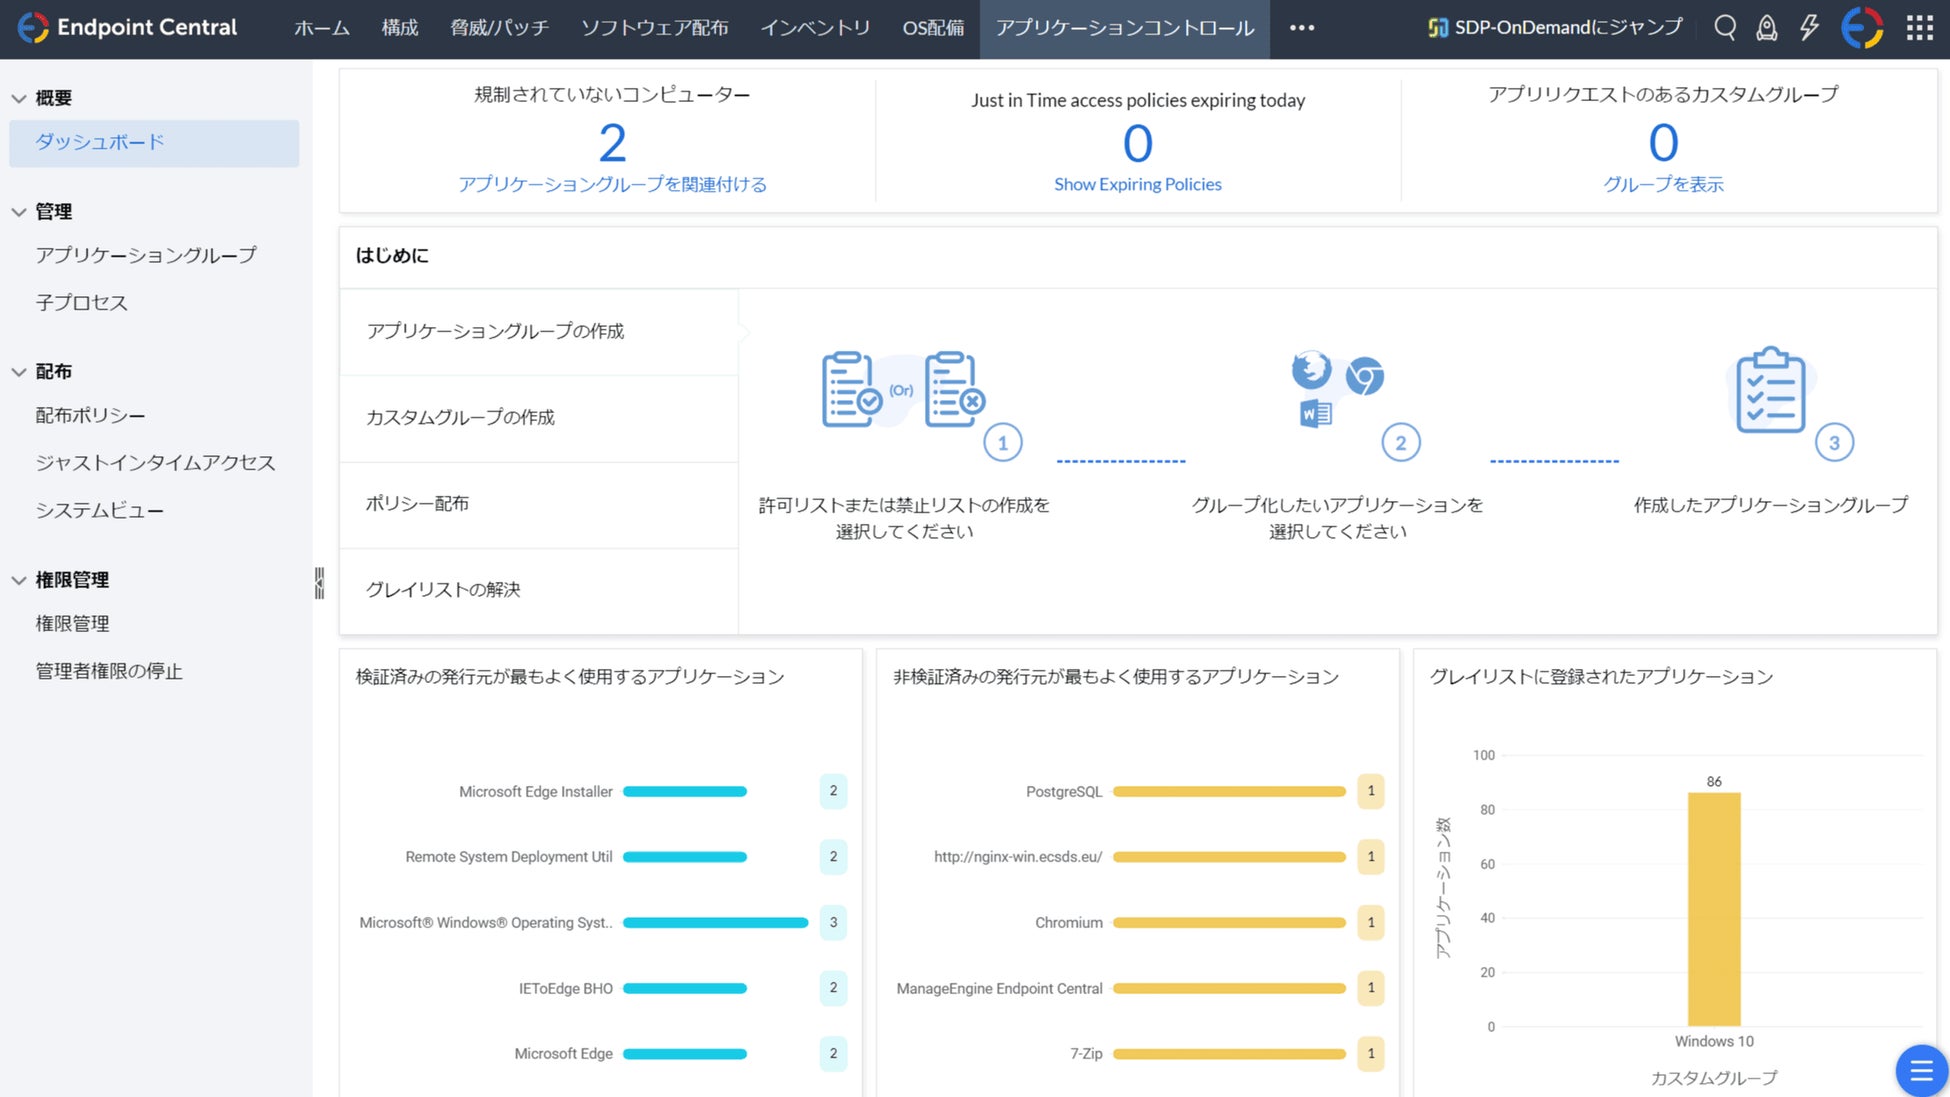
Task: Click the search magnifier icon in header
Action: 1725,28
